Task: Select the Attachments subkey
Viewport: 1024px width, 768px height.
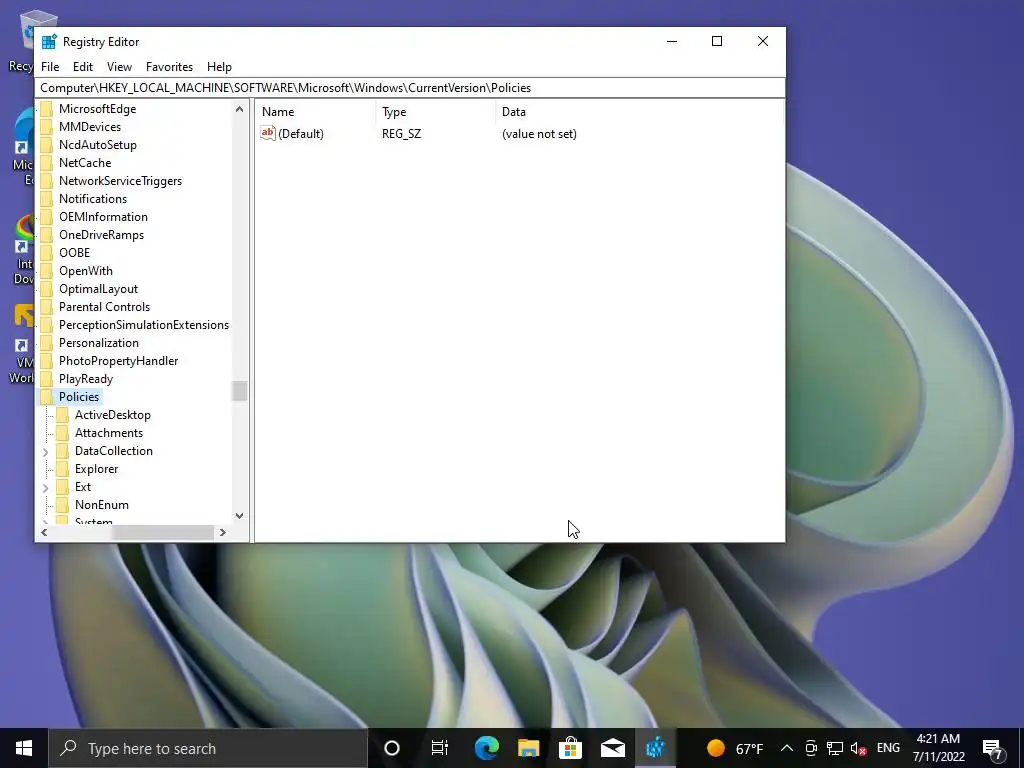Action: [108, 433]
